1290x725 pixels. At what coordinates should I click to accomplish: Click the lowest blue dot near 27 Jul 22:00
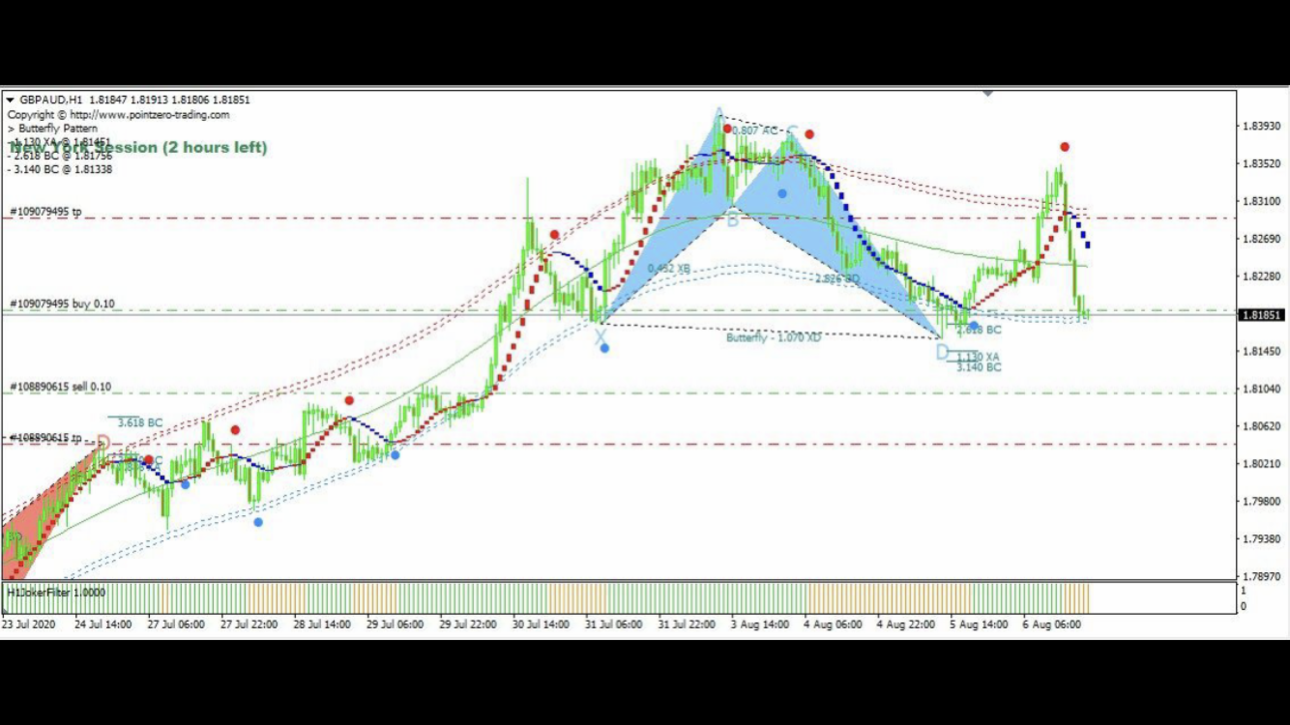coord(258,522)
